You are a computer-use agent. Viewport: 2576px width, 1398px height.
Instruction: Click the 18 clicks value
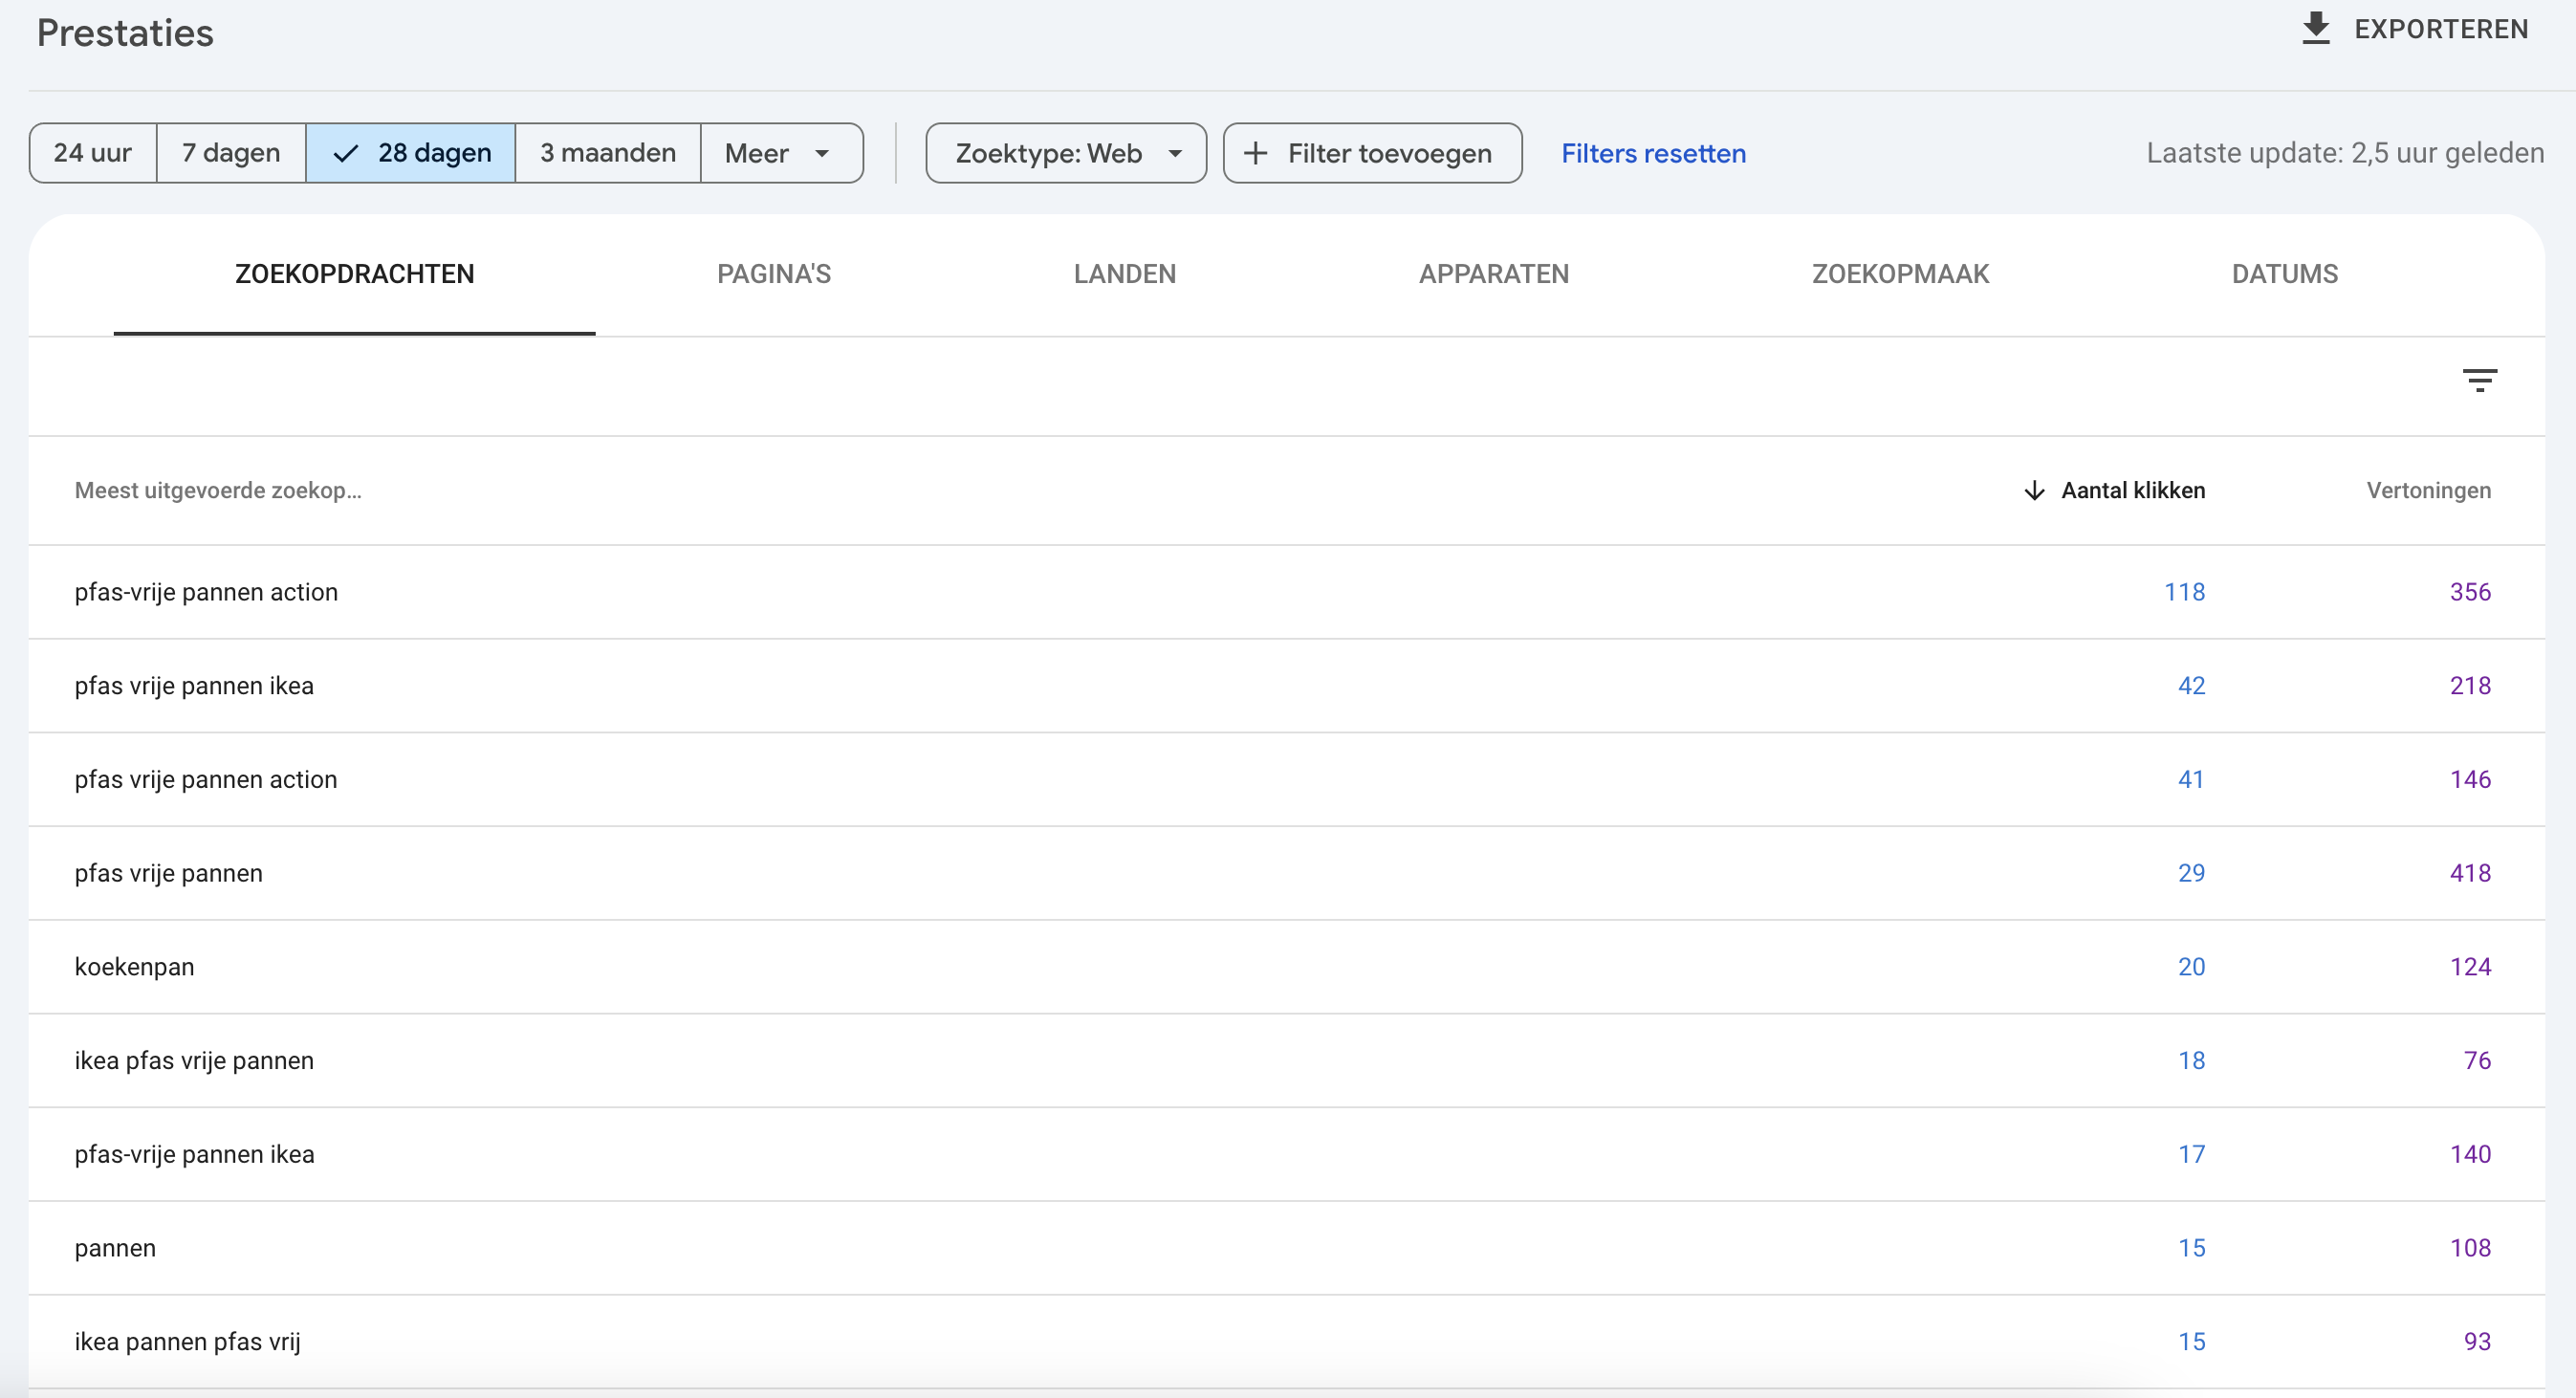pos(2192,1061)
